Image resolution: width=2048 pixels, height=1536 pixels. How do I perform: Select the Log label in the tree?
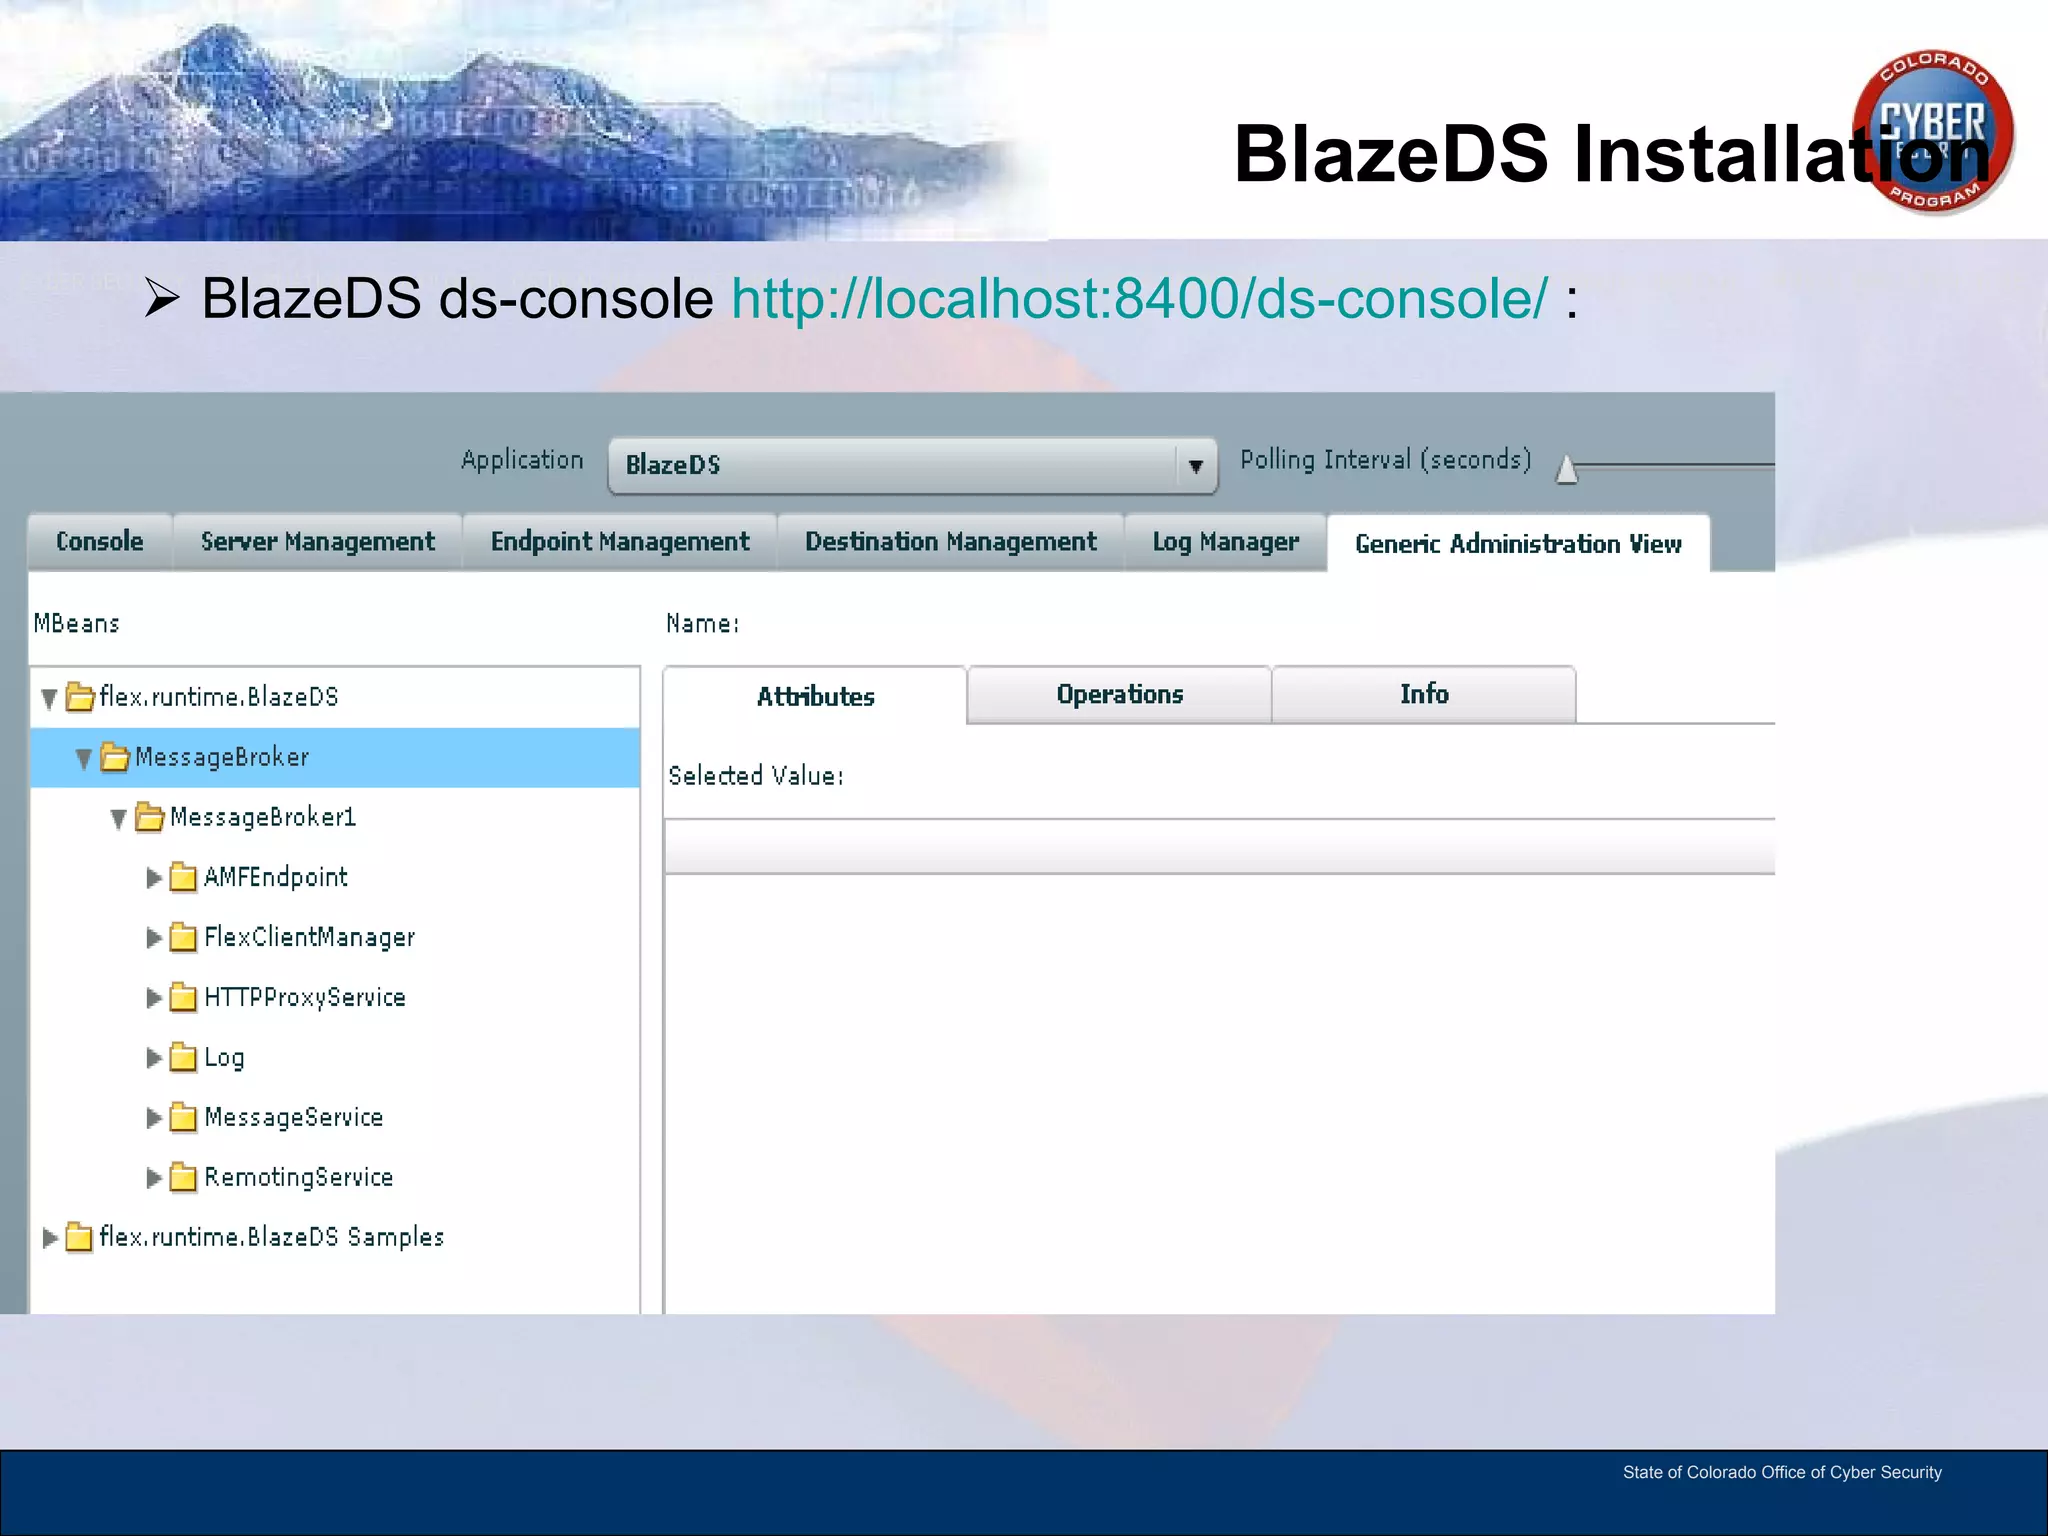pos(224,1058)
